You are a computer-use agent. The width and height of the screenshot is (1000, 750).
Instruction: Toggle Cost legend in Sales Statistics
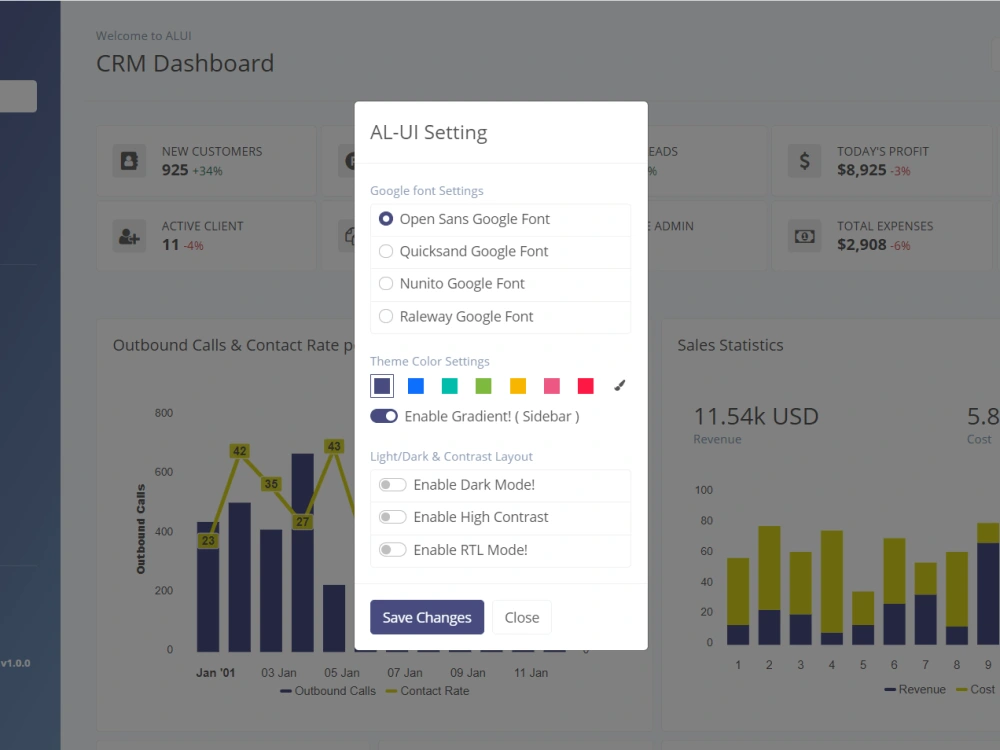[x=976, y=689]
